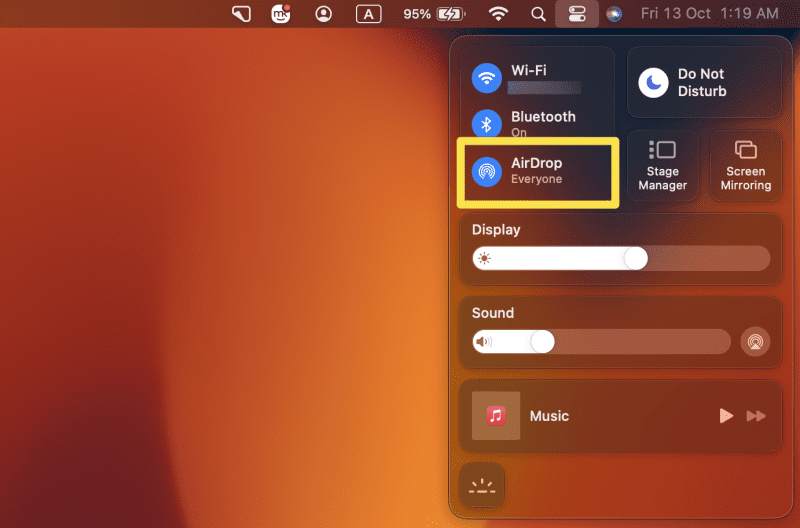Open Wi-Fi menu bar icon
This screenshot has width=800, height=528.
(498, 14)
